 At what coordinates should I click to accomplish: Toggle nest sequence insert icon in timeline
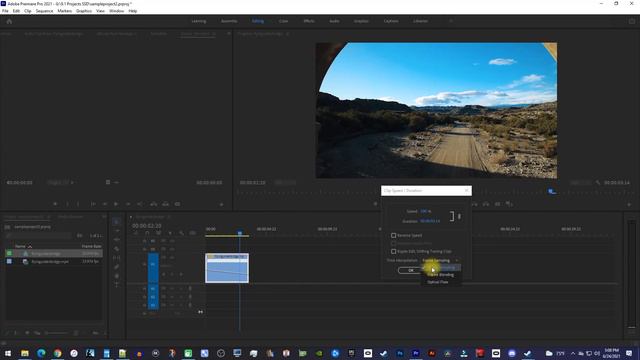pyautogui.click(x=136, y=233)
